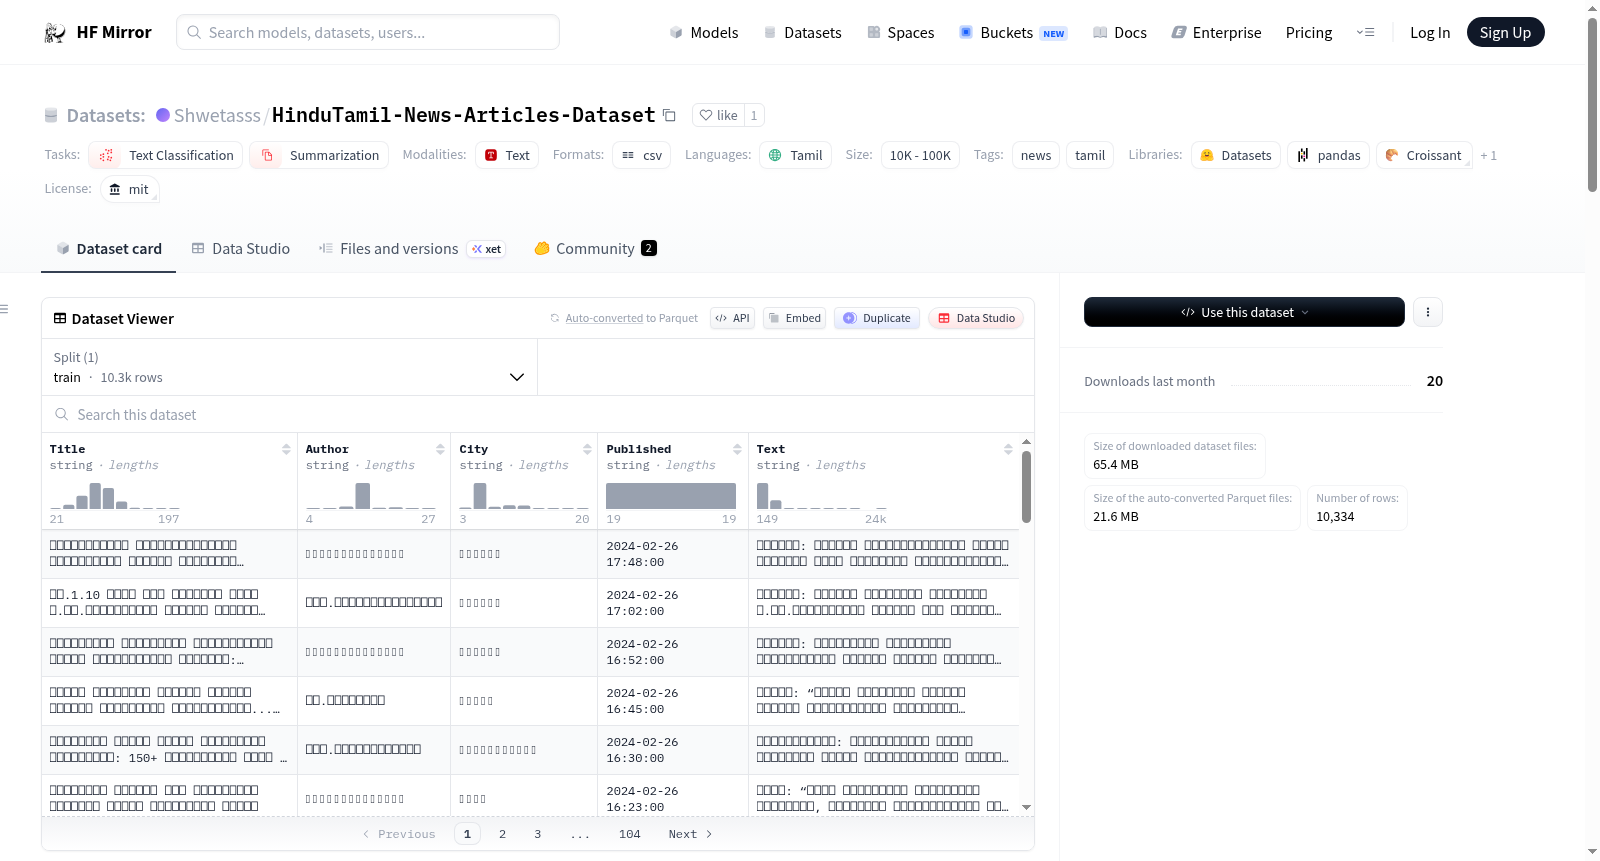Open the pandas library tag
1600x861 pixels.
click(x=1329, y=155)
